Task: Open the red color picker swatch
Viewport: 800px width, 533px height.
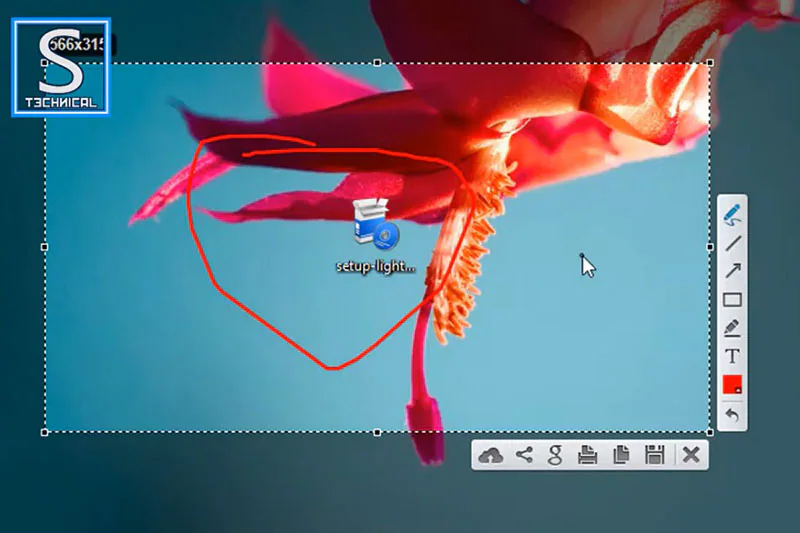Action: click(732, 385)
